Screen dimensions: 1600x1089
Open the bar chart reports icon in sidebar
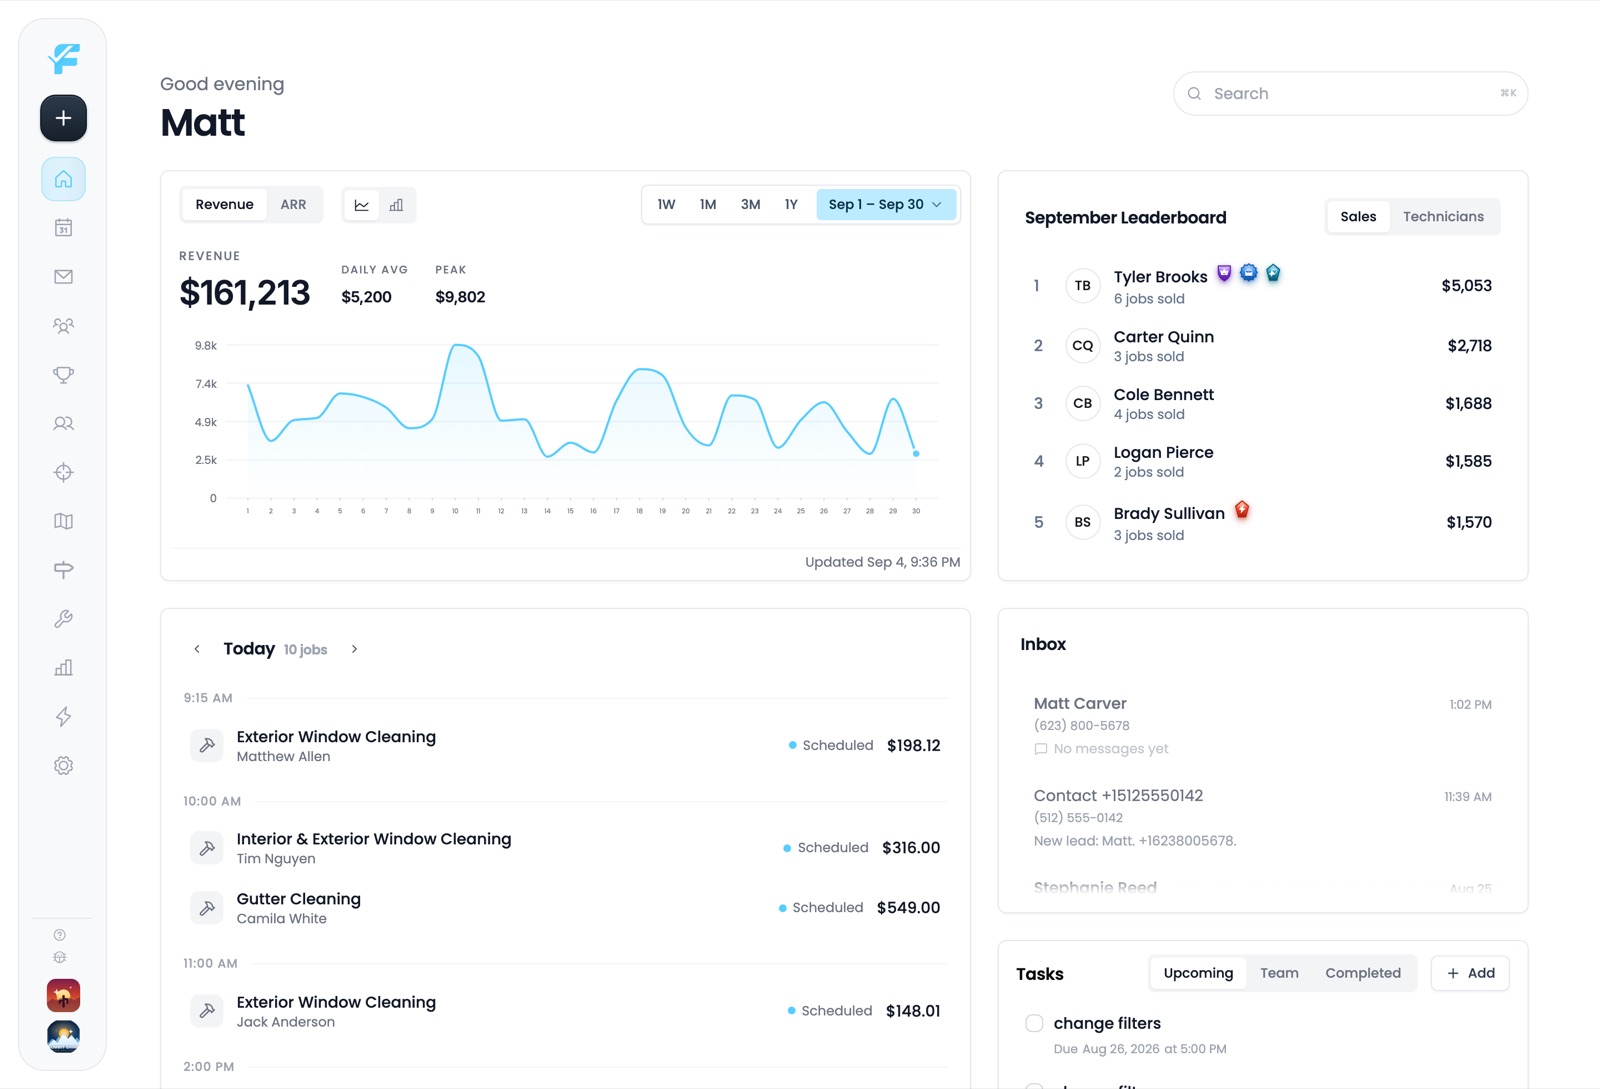(x=63, y=668)
